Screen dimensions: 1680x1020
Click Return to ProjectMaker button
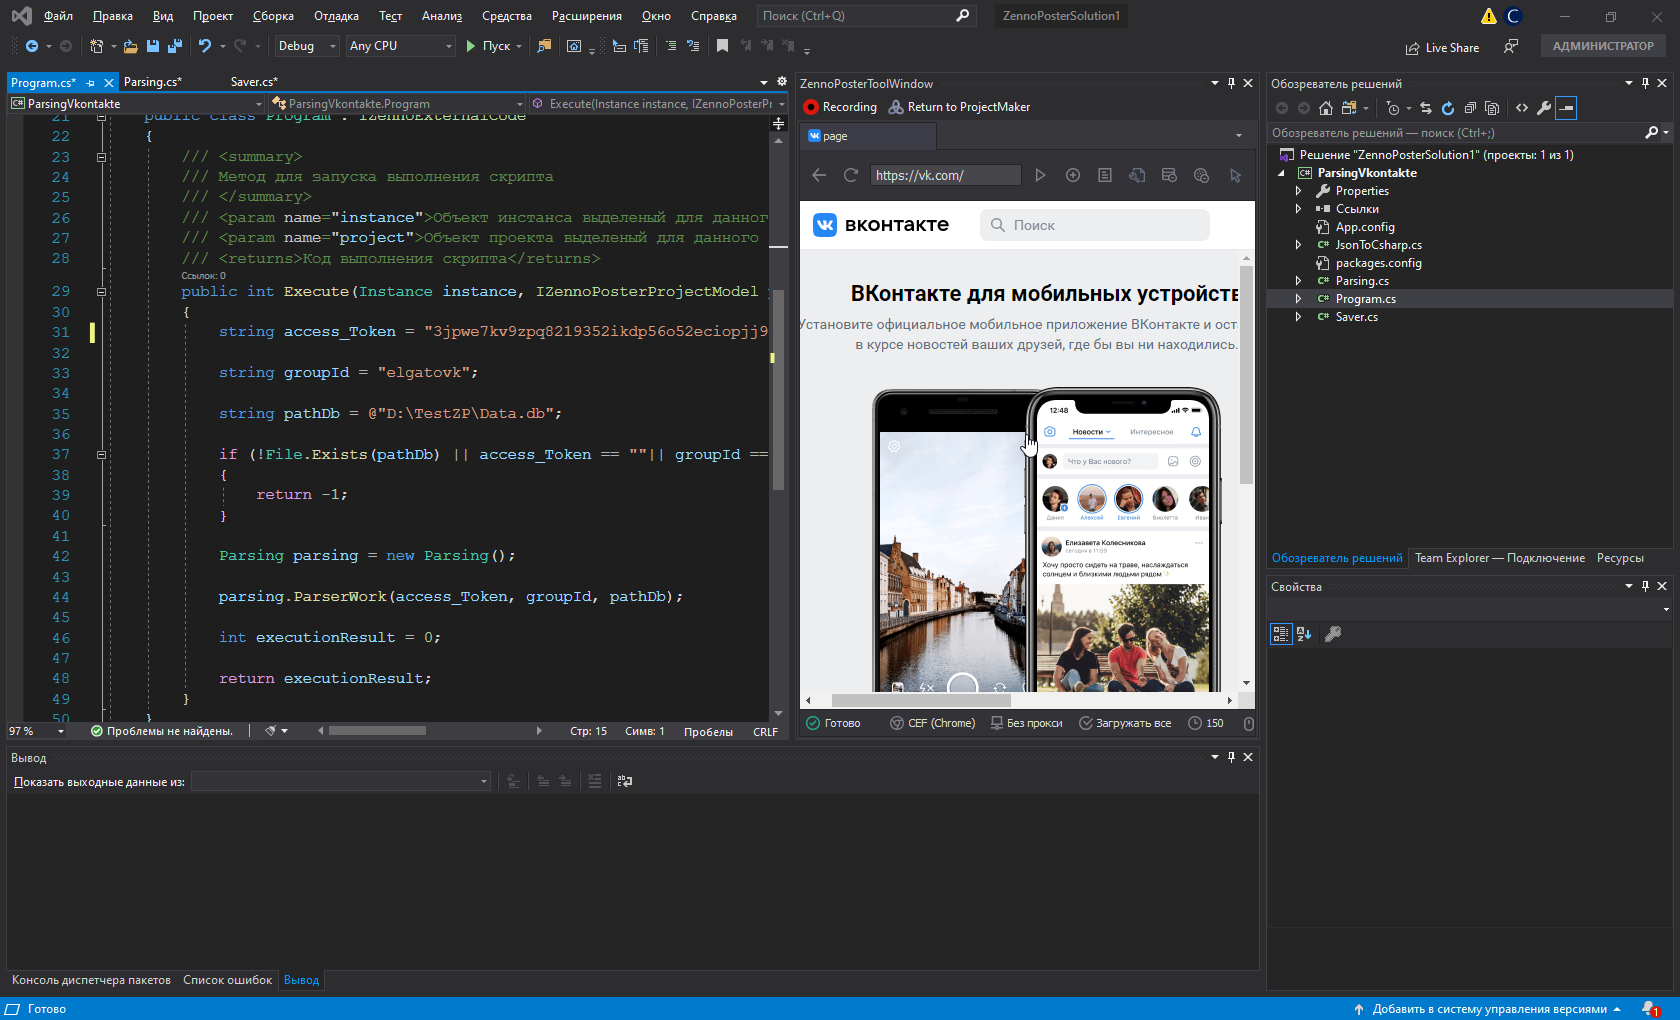click(959, 107)
